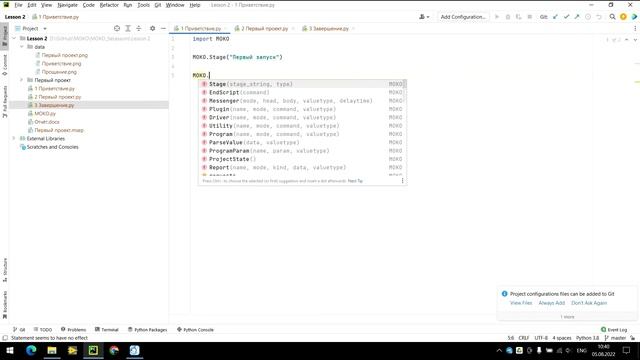Click Expand All icon in Project panel

coord(128,28)
